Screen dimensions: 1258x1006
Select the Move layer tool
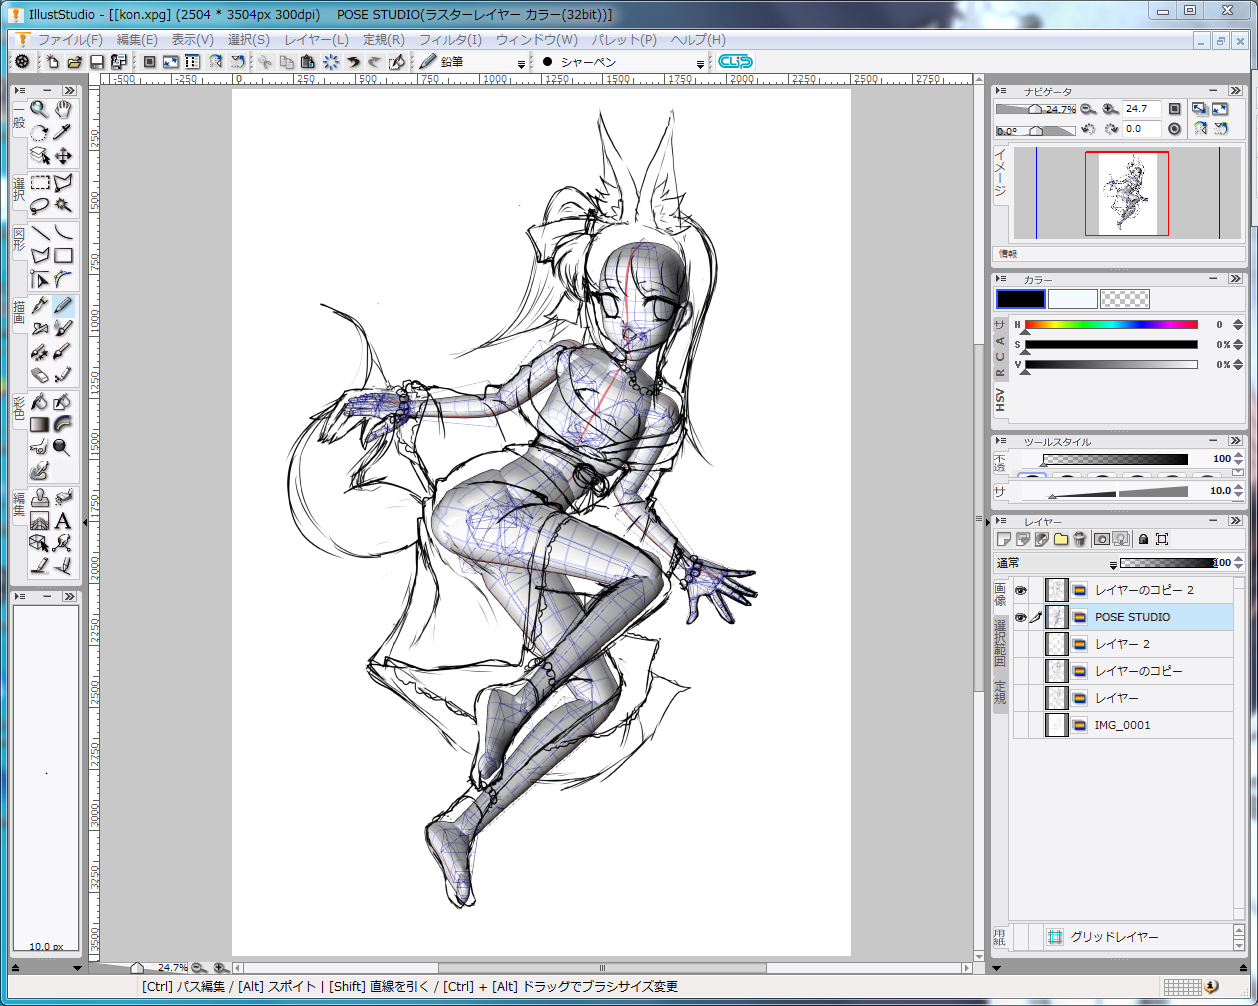pyautogui.click(x=63, y=155)
